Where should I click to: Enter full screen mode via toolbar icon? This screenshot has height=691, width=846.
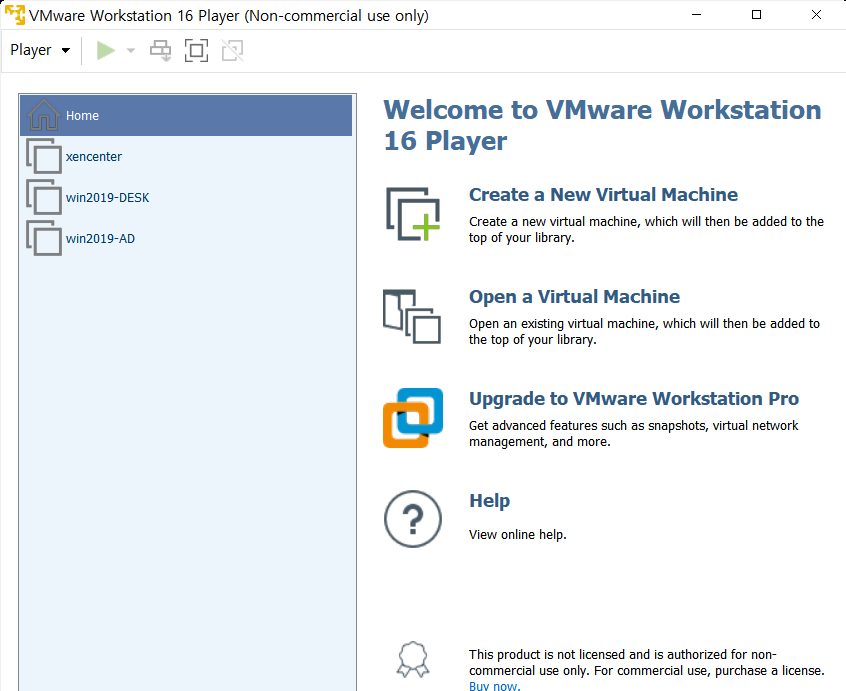tap(196, 51)
